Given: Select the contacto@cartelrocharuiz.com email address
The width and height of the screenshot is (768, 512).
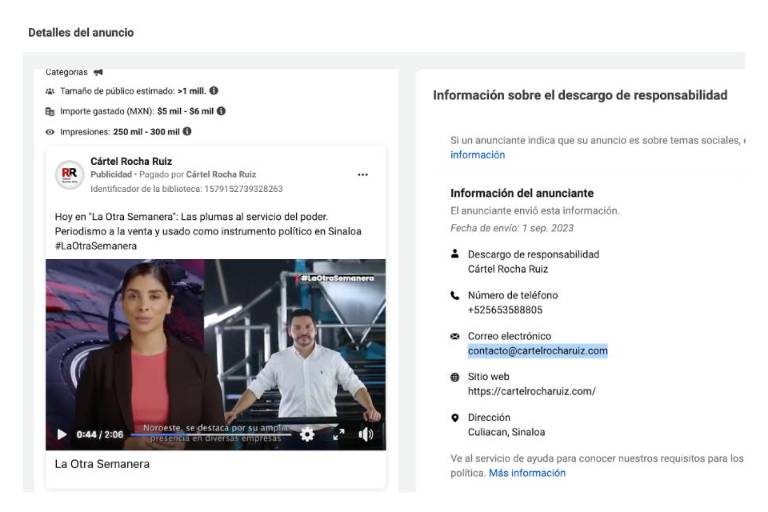Looking at the screenshot, I should pos(537,351).
